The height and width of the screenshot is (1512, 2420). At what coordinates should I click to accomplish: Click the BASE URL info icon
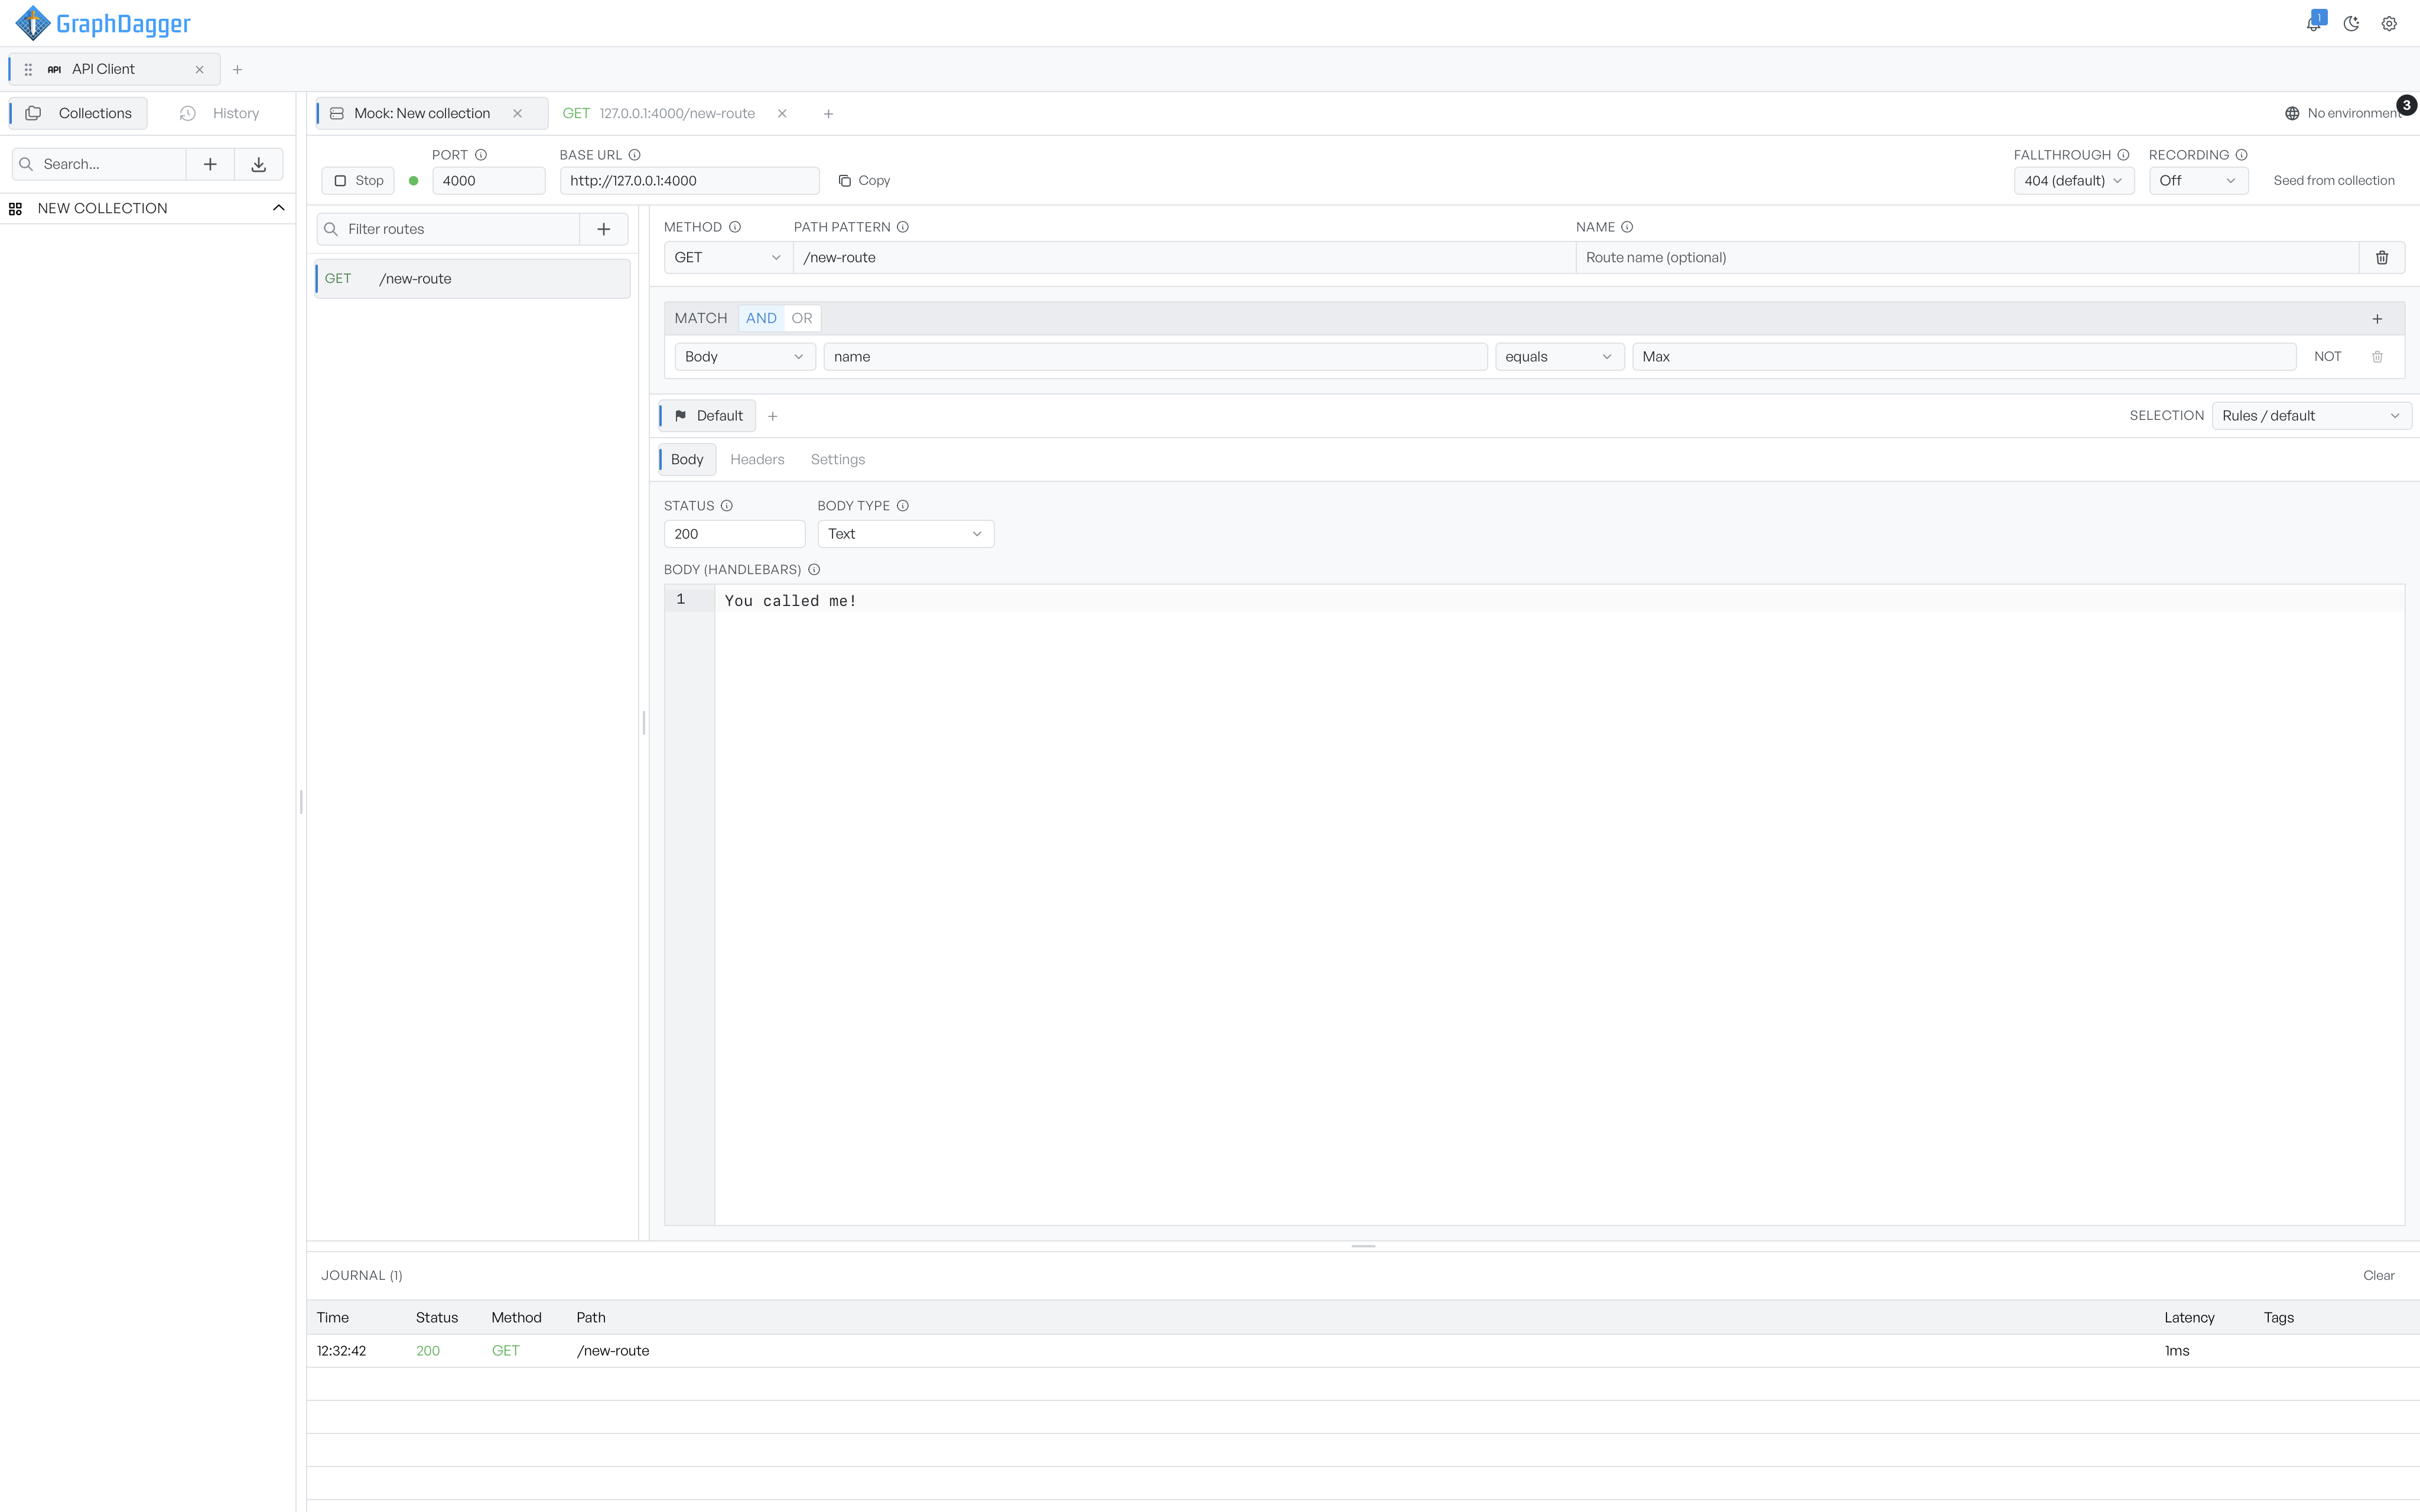click(635, 155)
